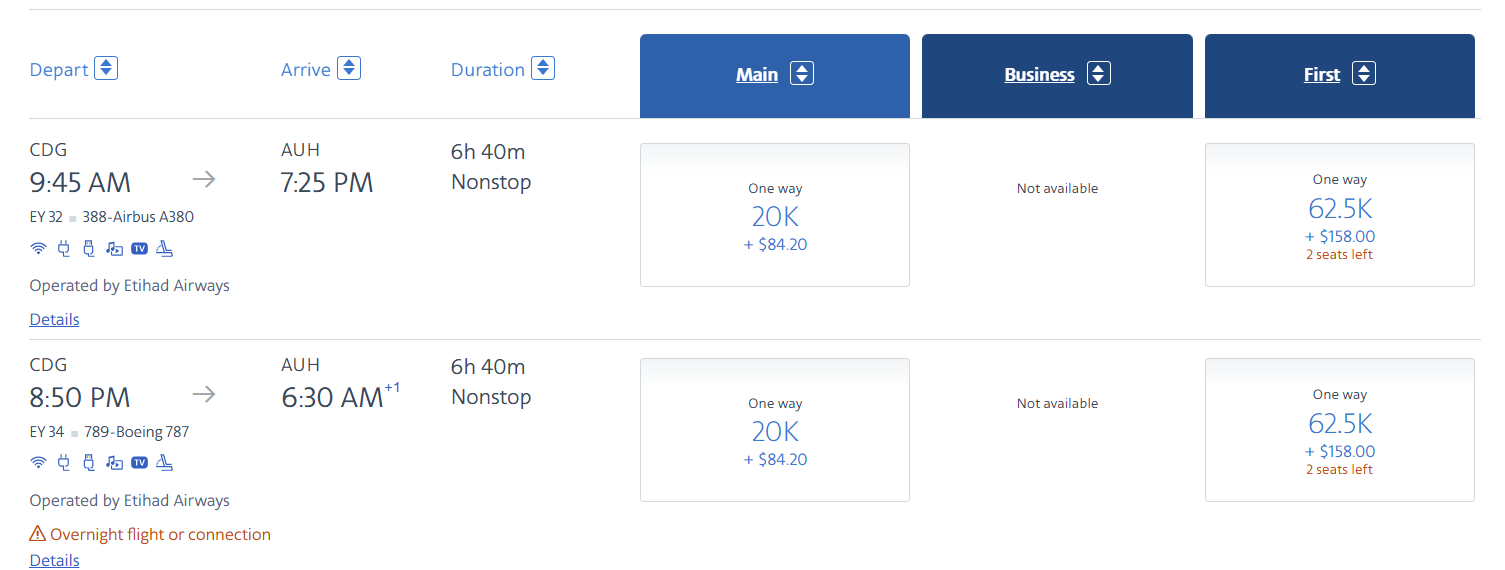Click the power outlet icon on flight EY 32

[64, 248]
